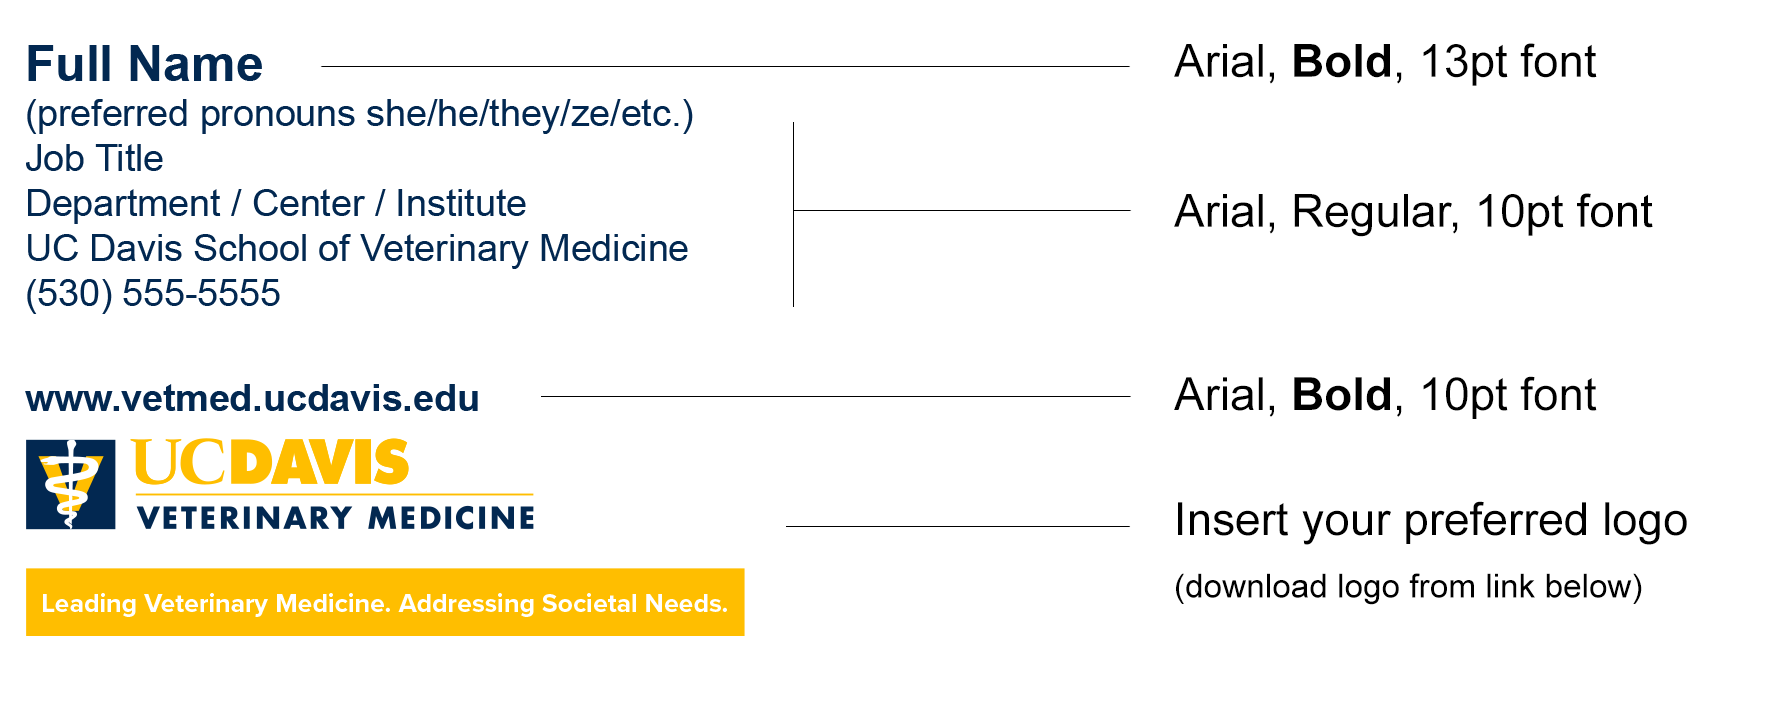The width and height of the screenshot is (1770, 723).
Task: Click the 'Arial, Bold, 13pt font' label
Action: [1384, 62]
